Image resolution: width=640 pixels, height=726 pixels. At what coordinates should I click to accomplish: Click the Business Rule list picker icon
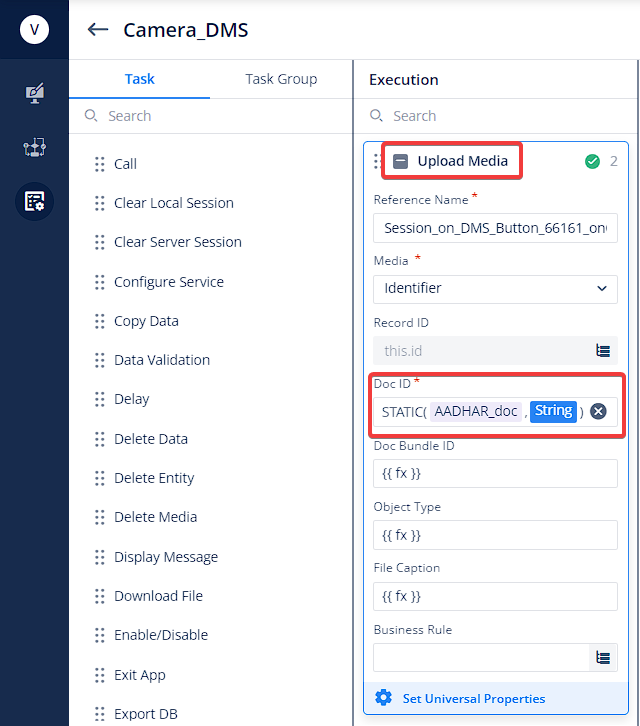(602, 657)
